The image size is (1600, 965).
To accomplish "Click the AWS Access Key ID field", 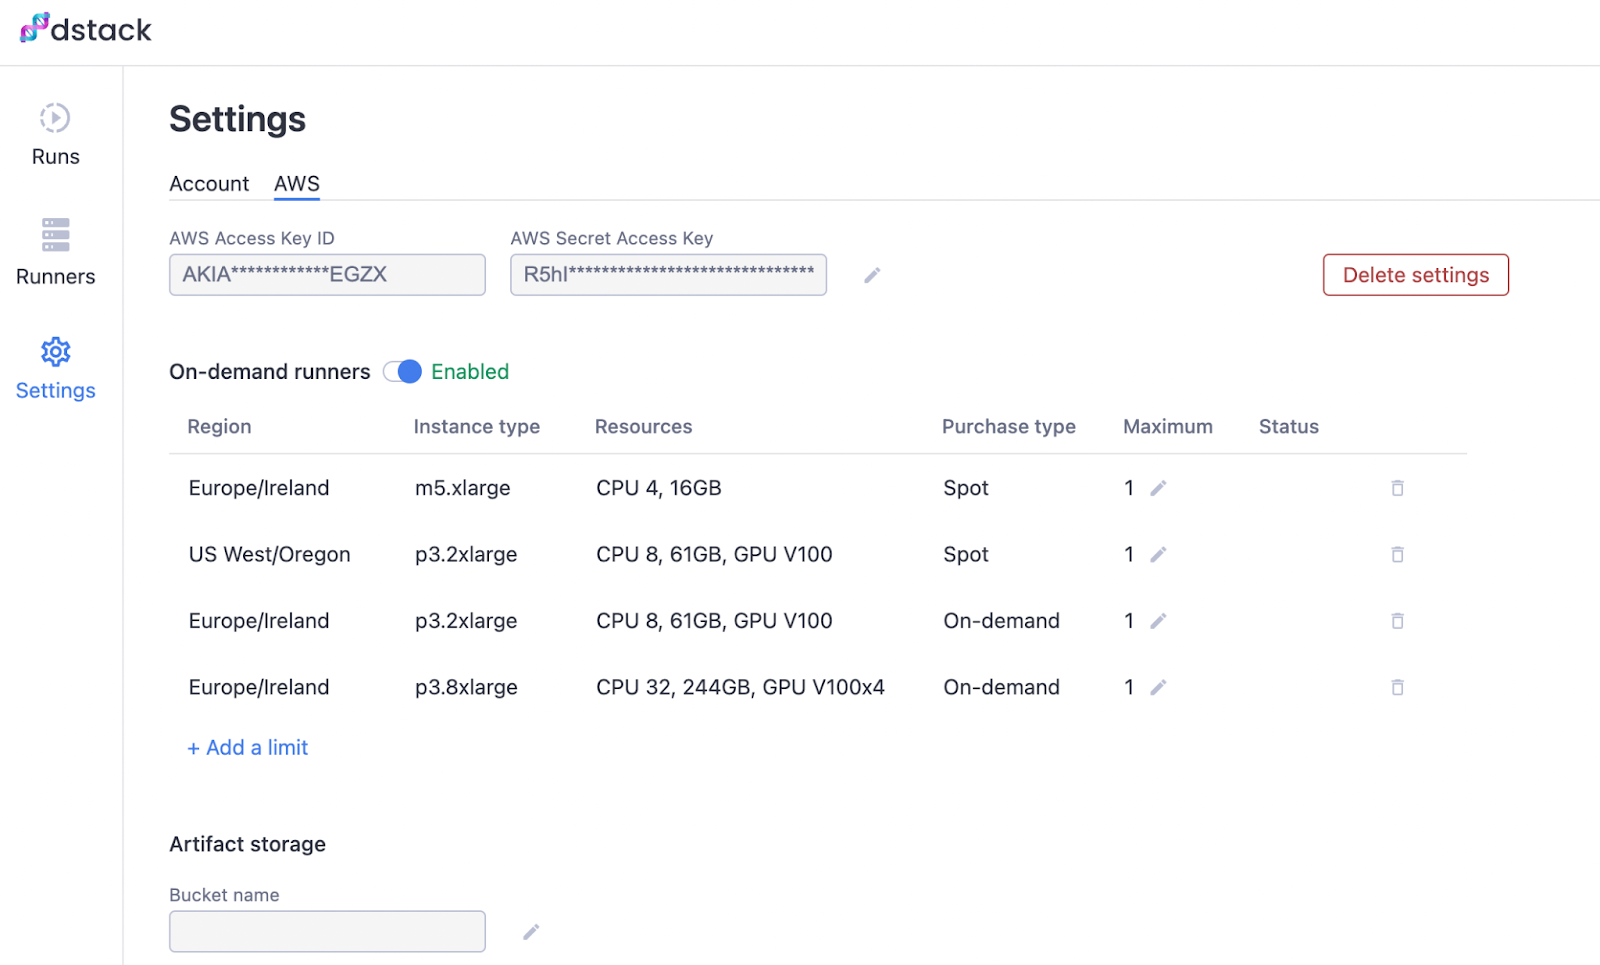I will (x=327, y=275).
